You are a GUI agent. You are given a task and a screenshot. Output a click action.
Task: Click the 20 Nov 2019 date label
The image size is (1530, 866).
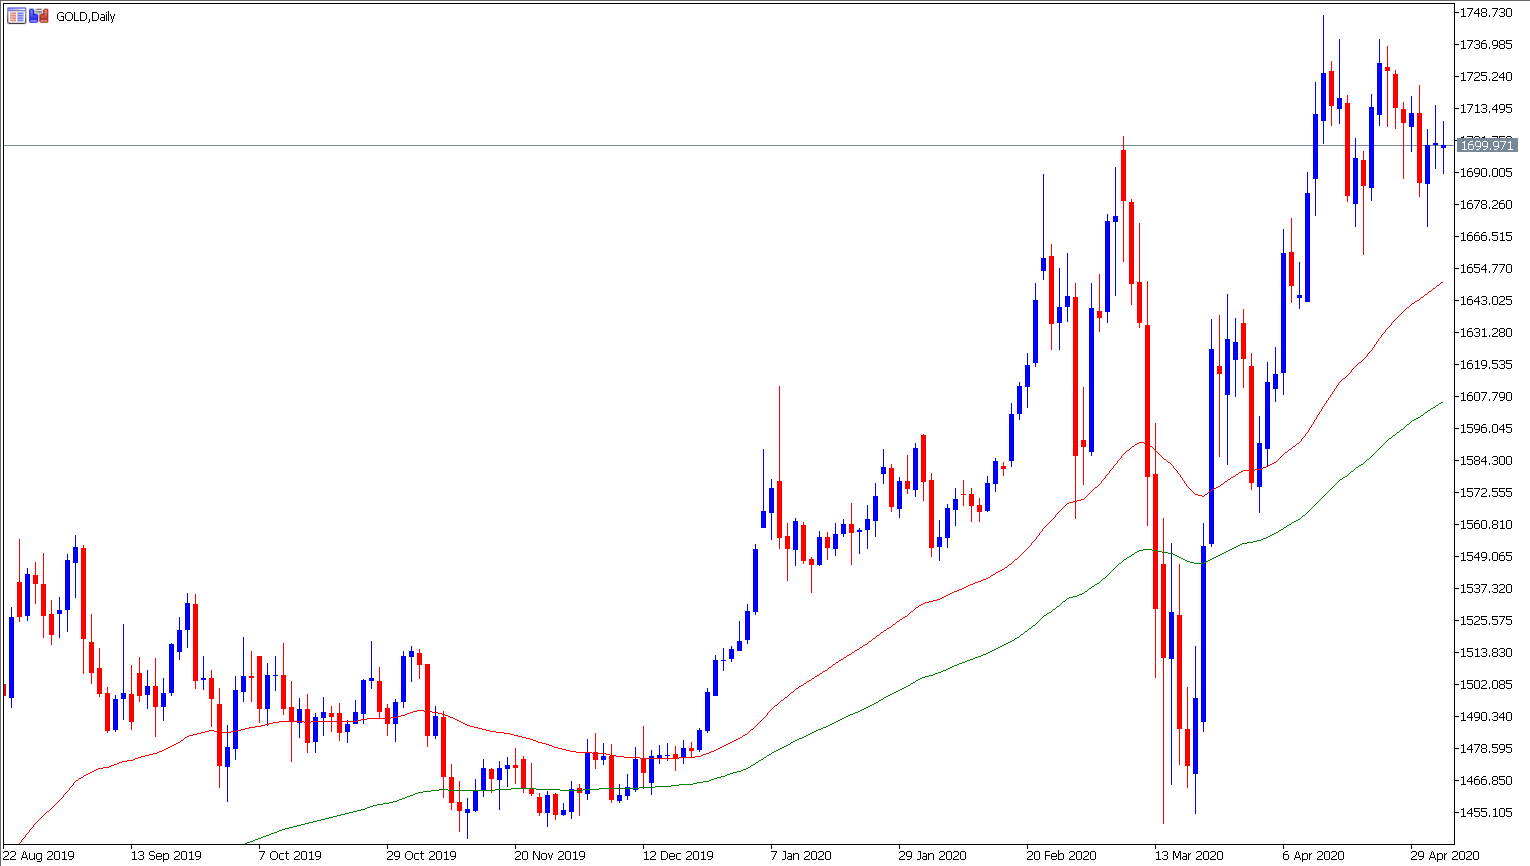[x=550, y=856]
